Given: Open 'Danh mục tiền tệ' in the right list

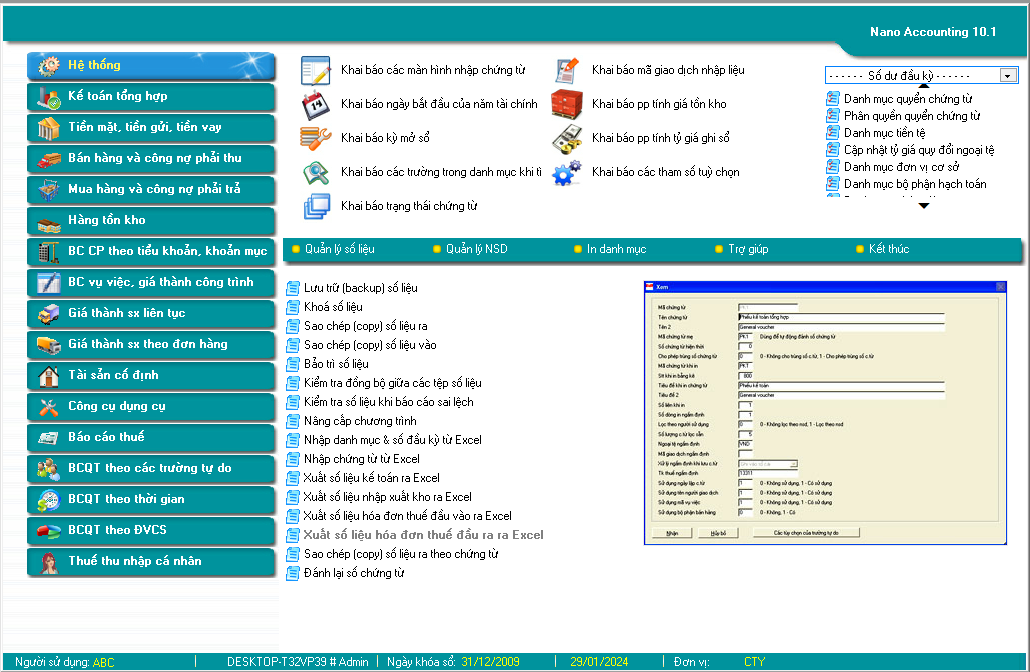Looking at the screenshot, I should point(884,133).
